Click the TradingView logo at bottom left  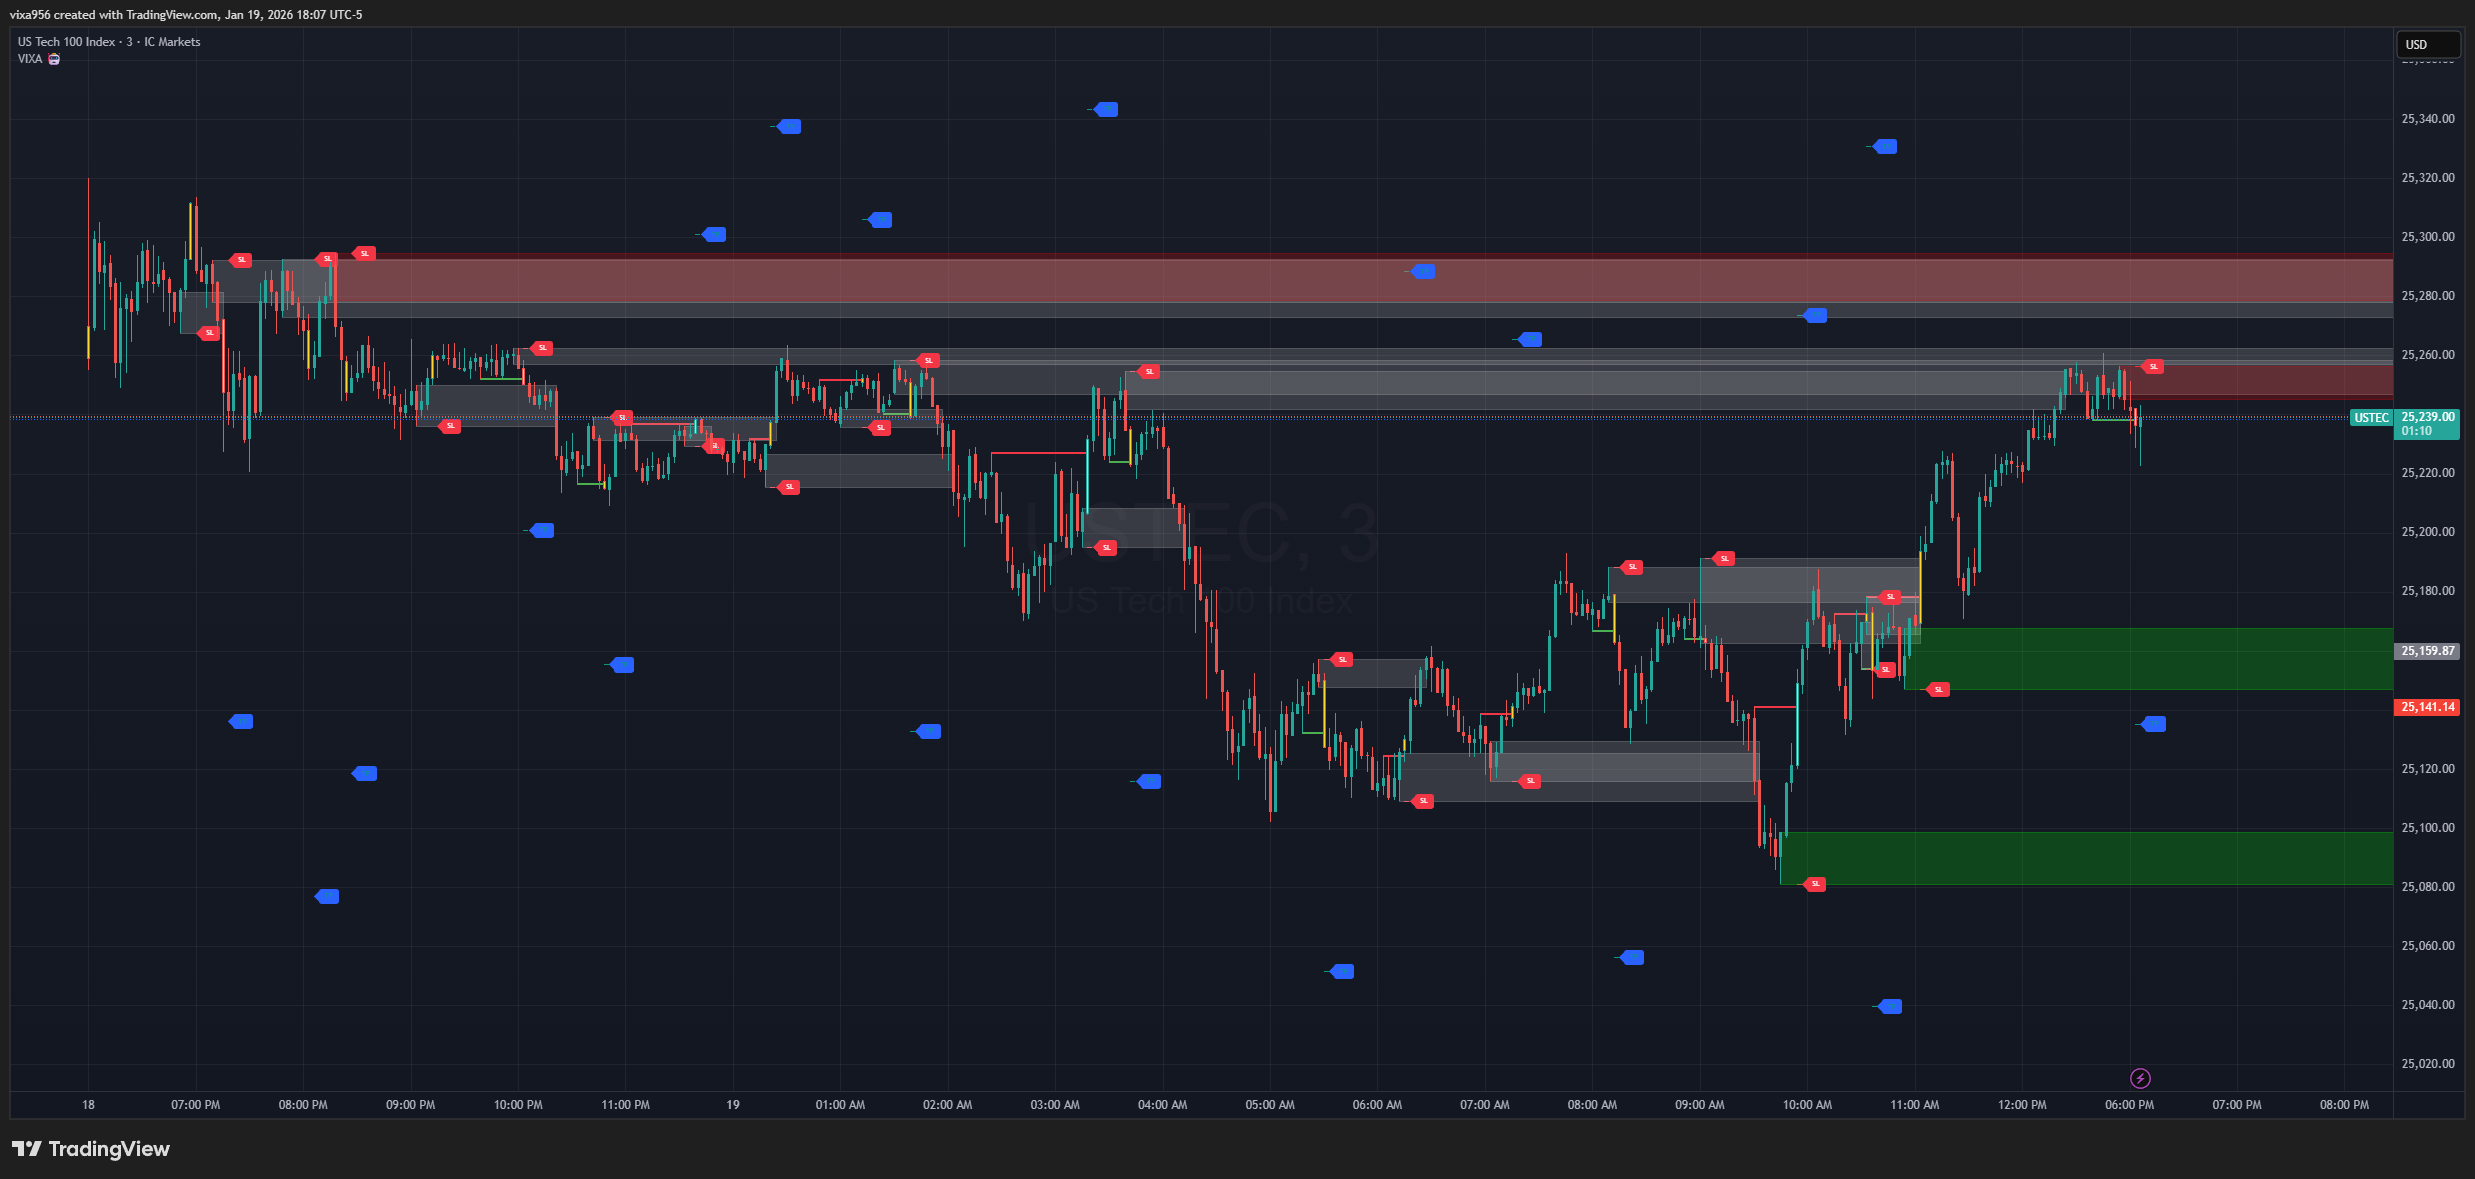click(91, 1149)
